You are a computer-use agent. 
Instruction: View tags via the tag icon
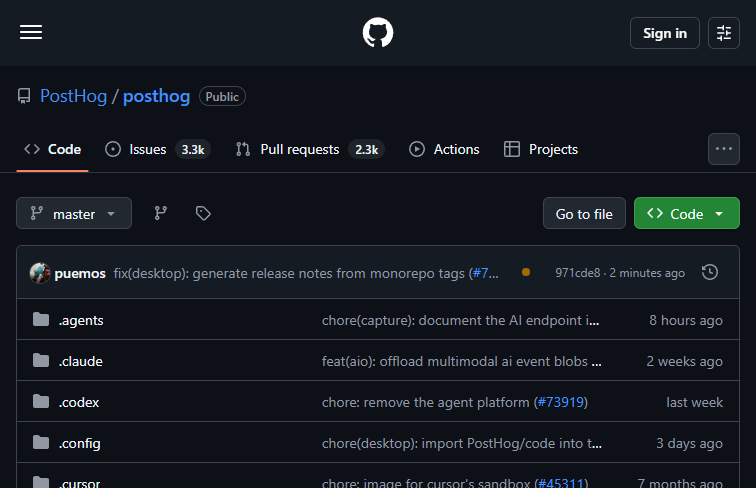click(x=203, y=213)
